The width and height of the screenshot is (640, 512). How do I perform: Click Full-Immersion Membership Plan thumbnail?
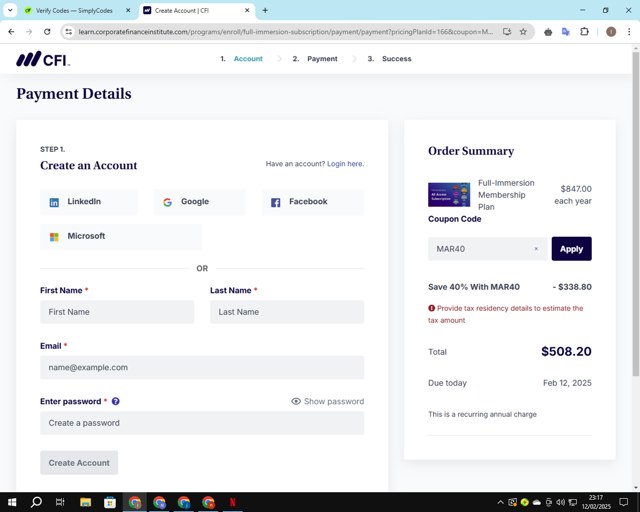pos(449,194)
